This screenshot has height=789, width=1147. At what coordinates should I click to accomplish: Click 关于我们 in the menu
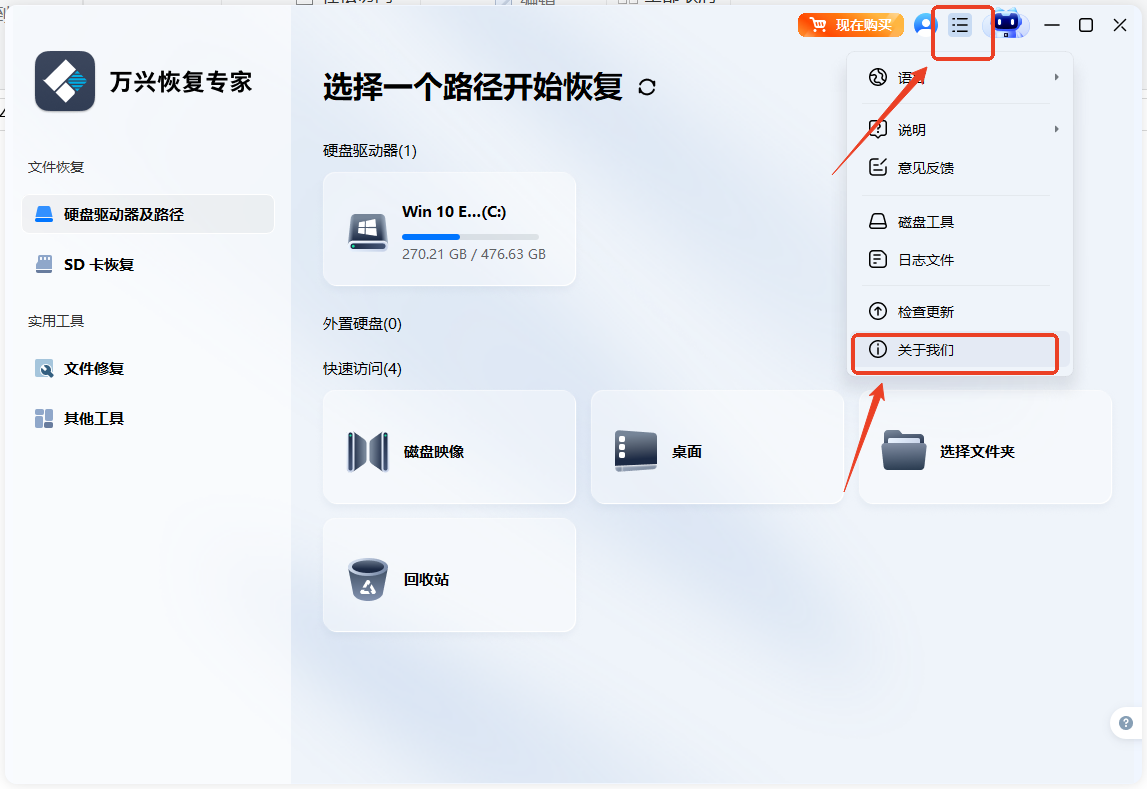[959, 350]
